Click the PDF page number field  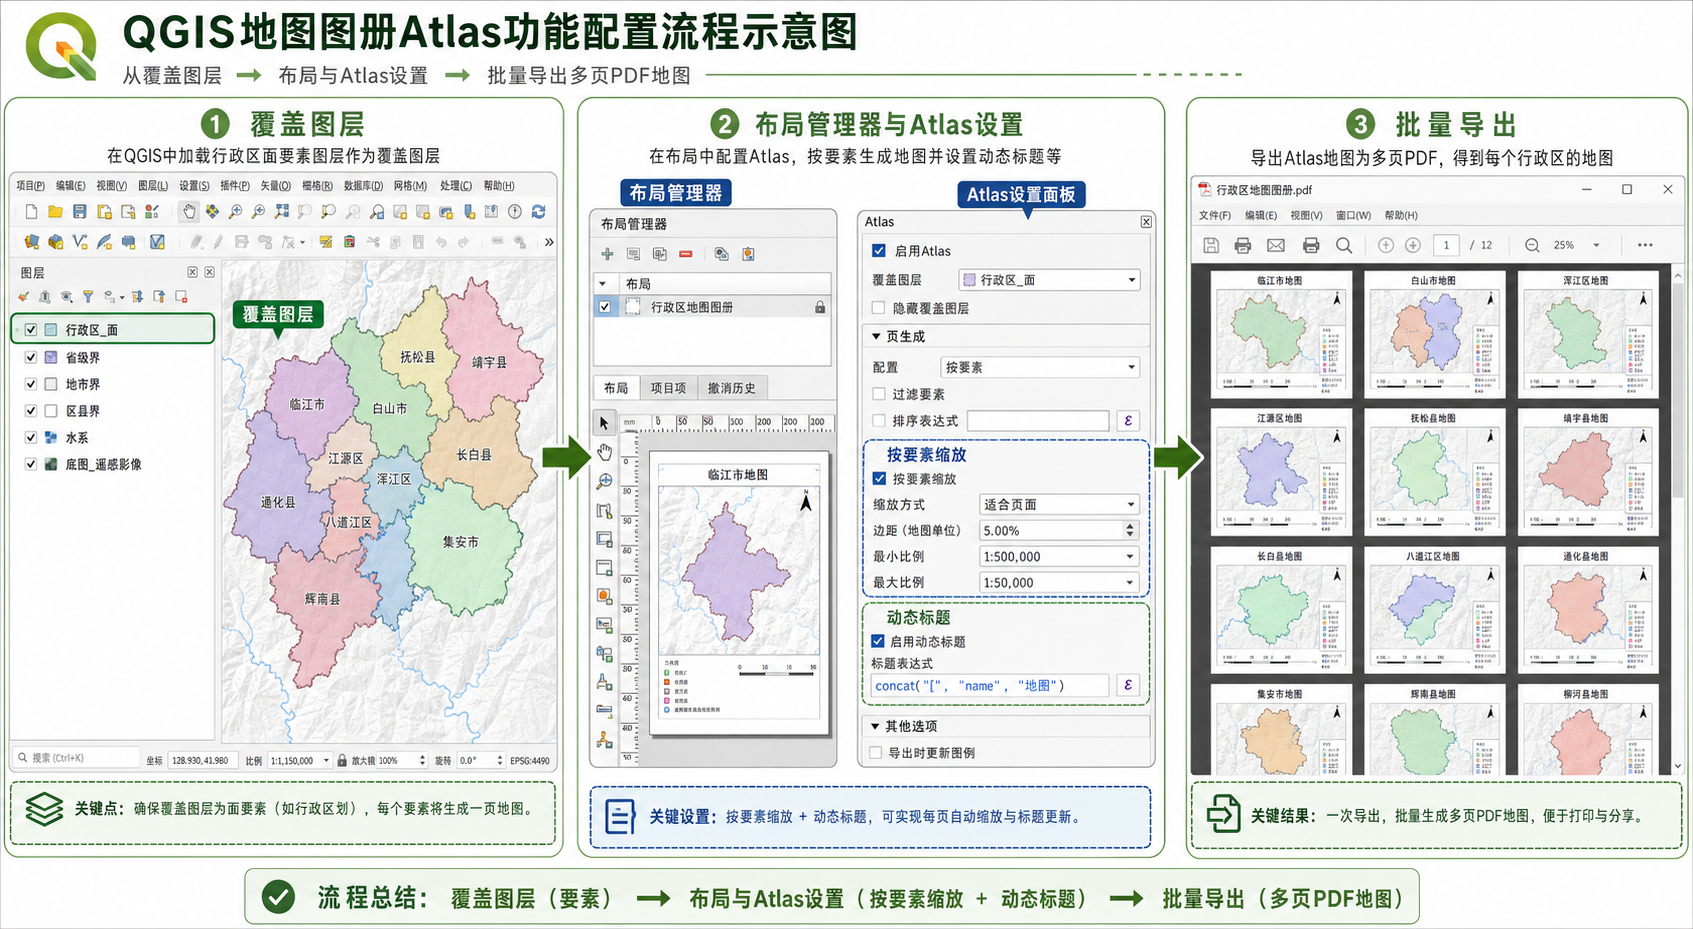coord(1446,245)
